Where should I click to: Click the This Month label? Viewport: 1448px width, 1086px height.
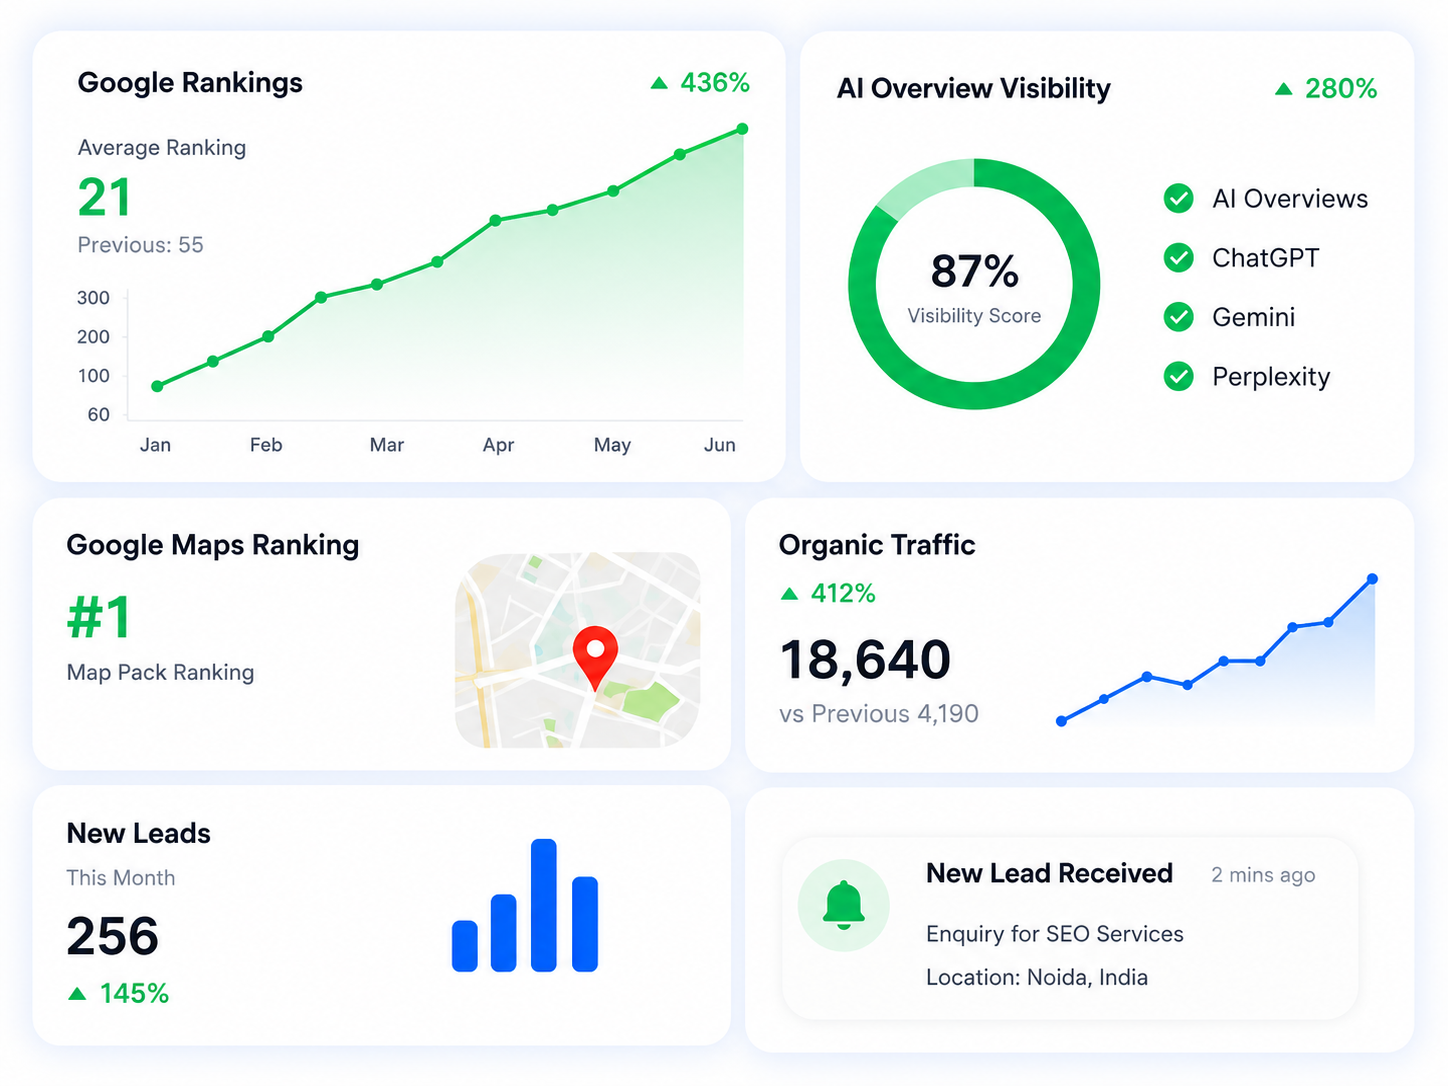(121, 878)
